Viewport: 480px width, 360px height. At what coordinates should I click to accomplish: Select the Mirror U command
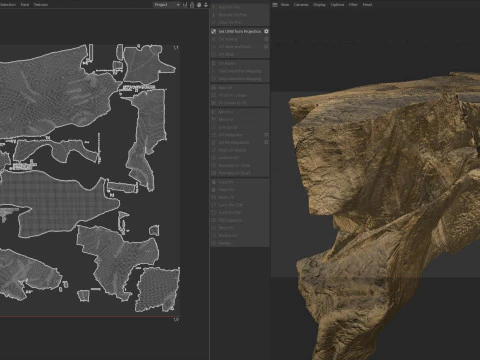pyautogui.click(x=240, y=112)
